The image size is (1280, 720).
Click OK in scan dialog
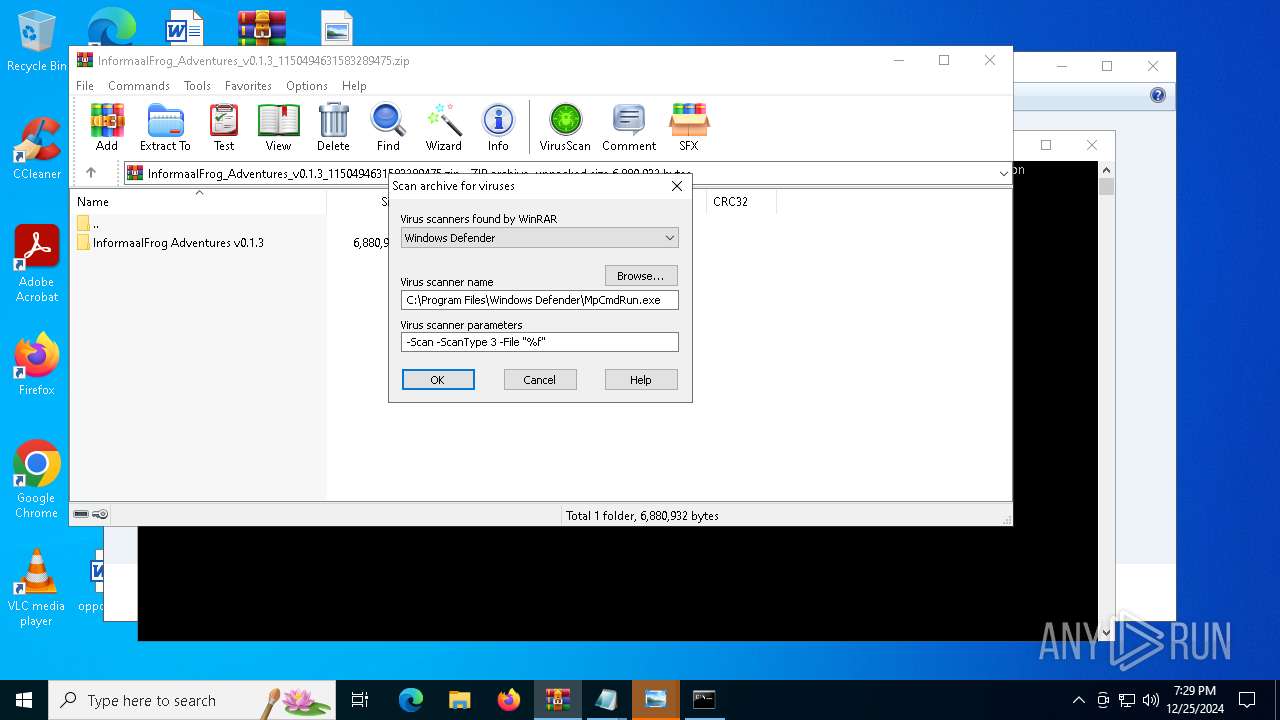pos(438,380)
